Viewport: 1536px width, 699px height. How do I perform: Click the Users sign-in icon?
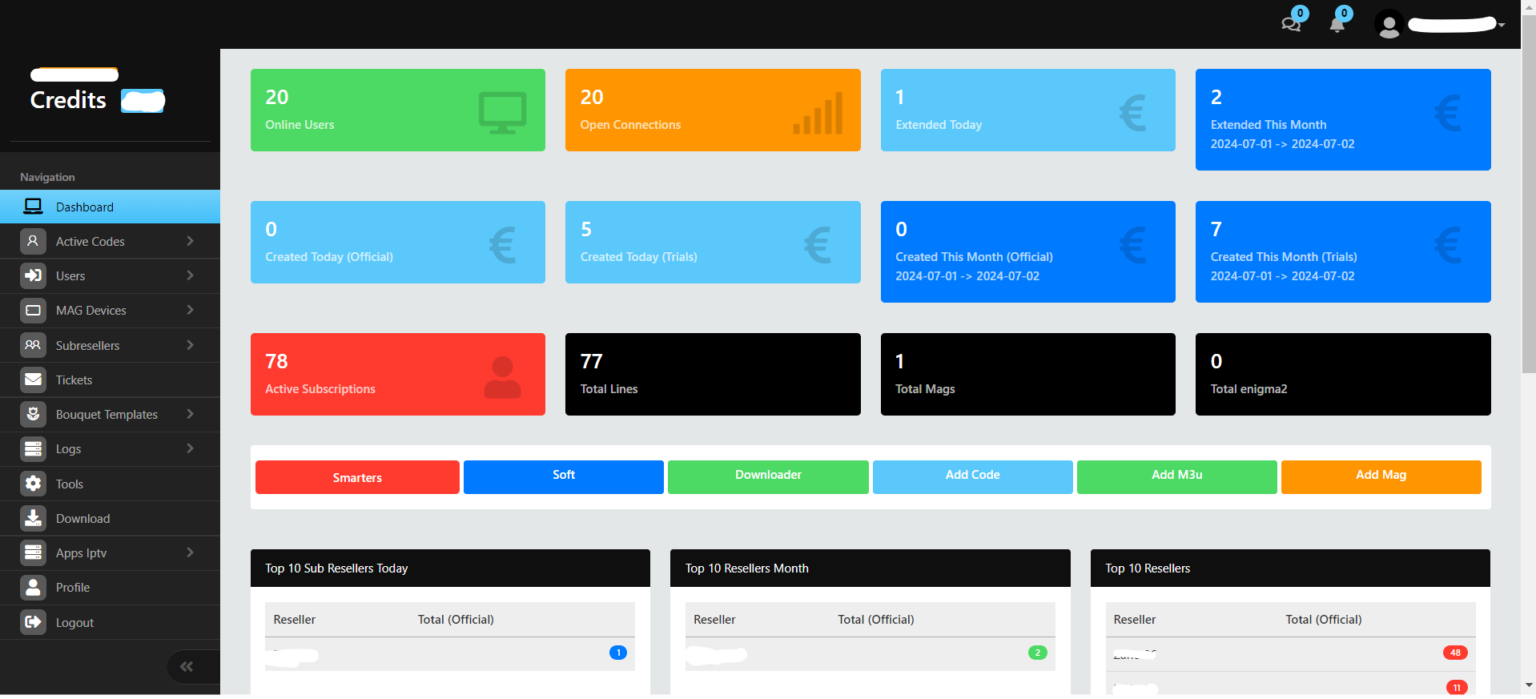(34, 276)
